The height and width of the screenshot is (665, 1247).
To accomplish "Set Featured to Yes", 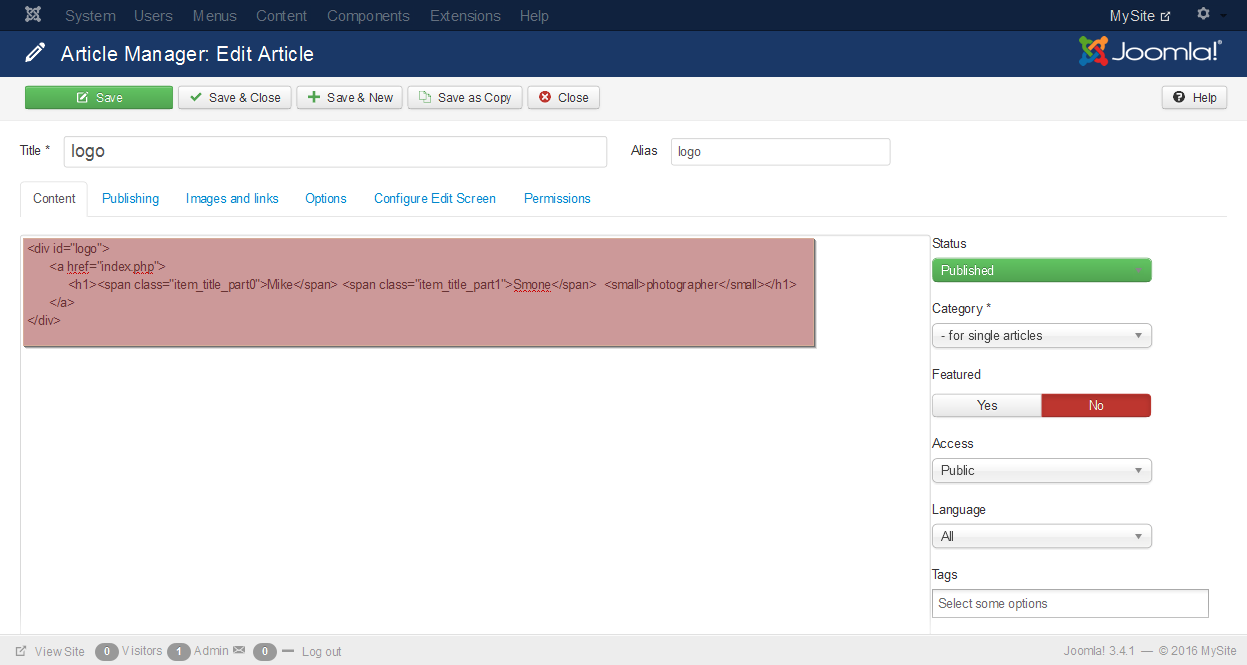I will [x=986, y=405].
